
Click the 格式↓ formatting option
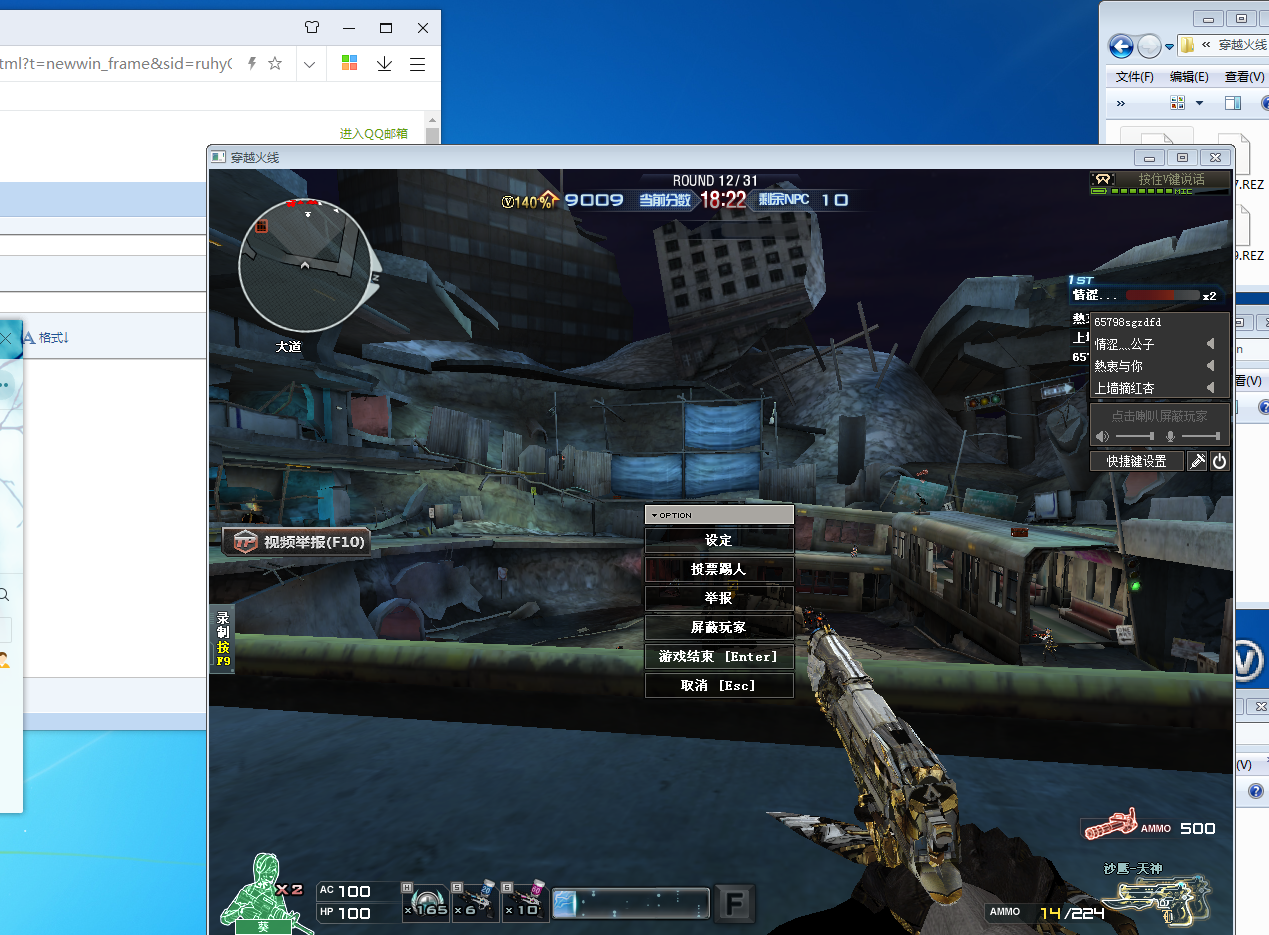click(46, 338)
